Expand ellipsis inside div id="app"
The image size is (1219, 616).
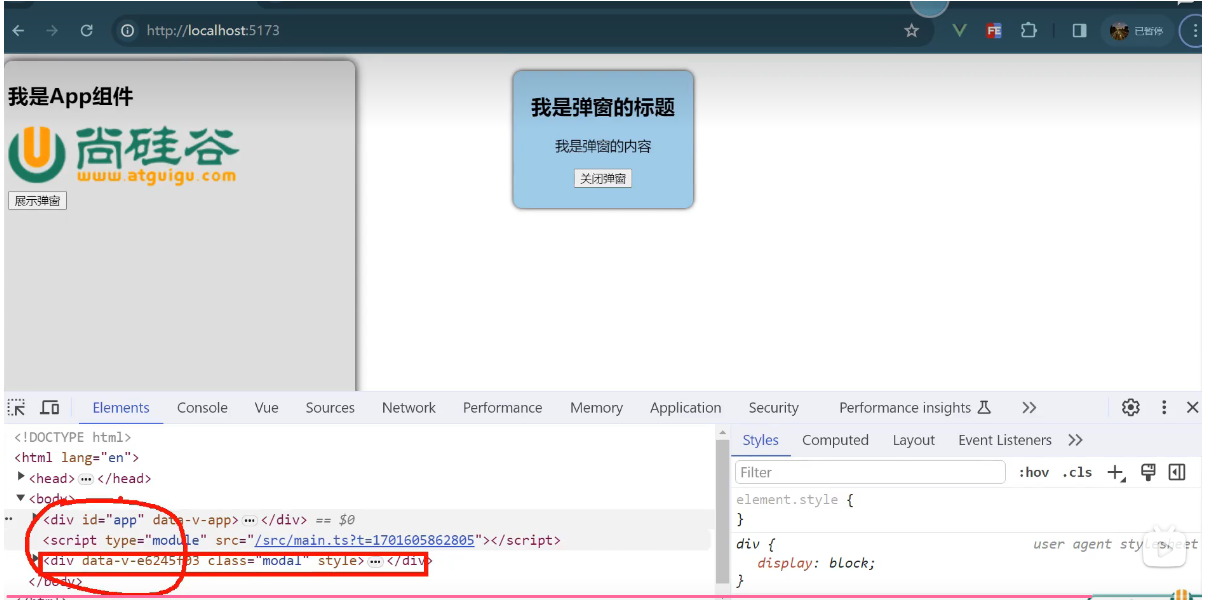[x=250, y=520]
